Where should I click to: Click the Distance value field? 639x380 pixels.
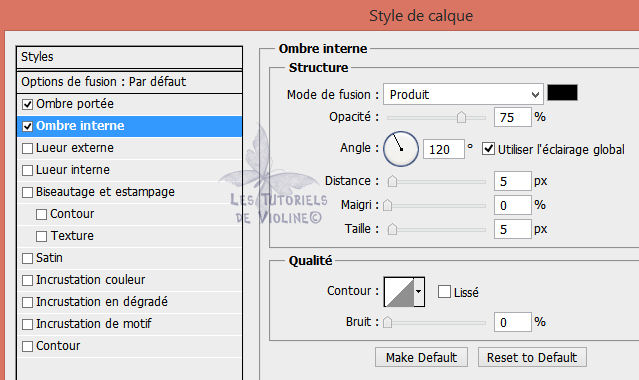click(x=512, y=181)
